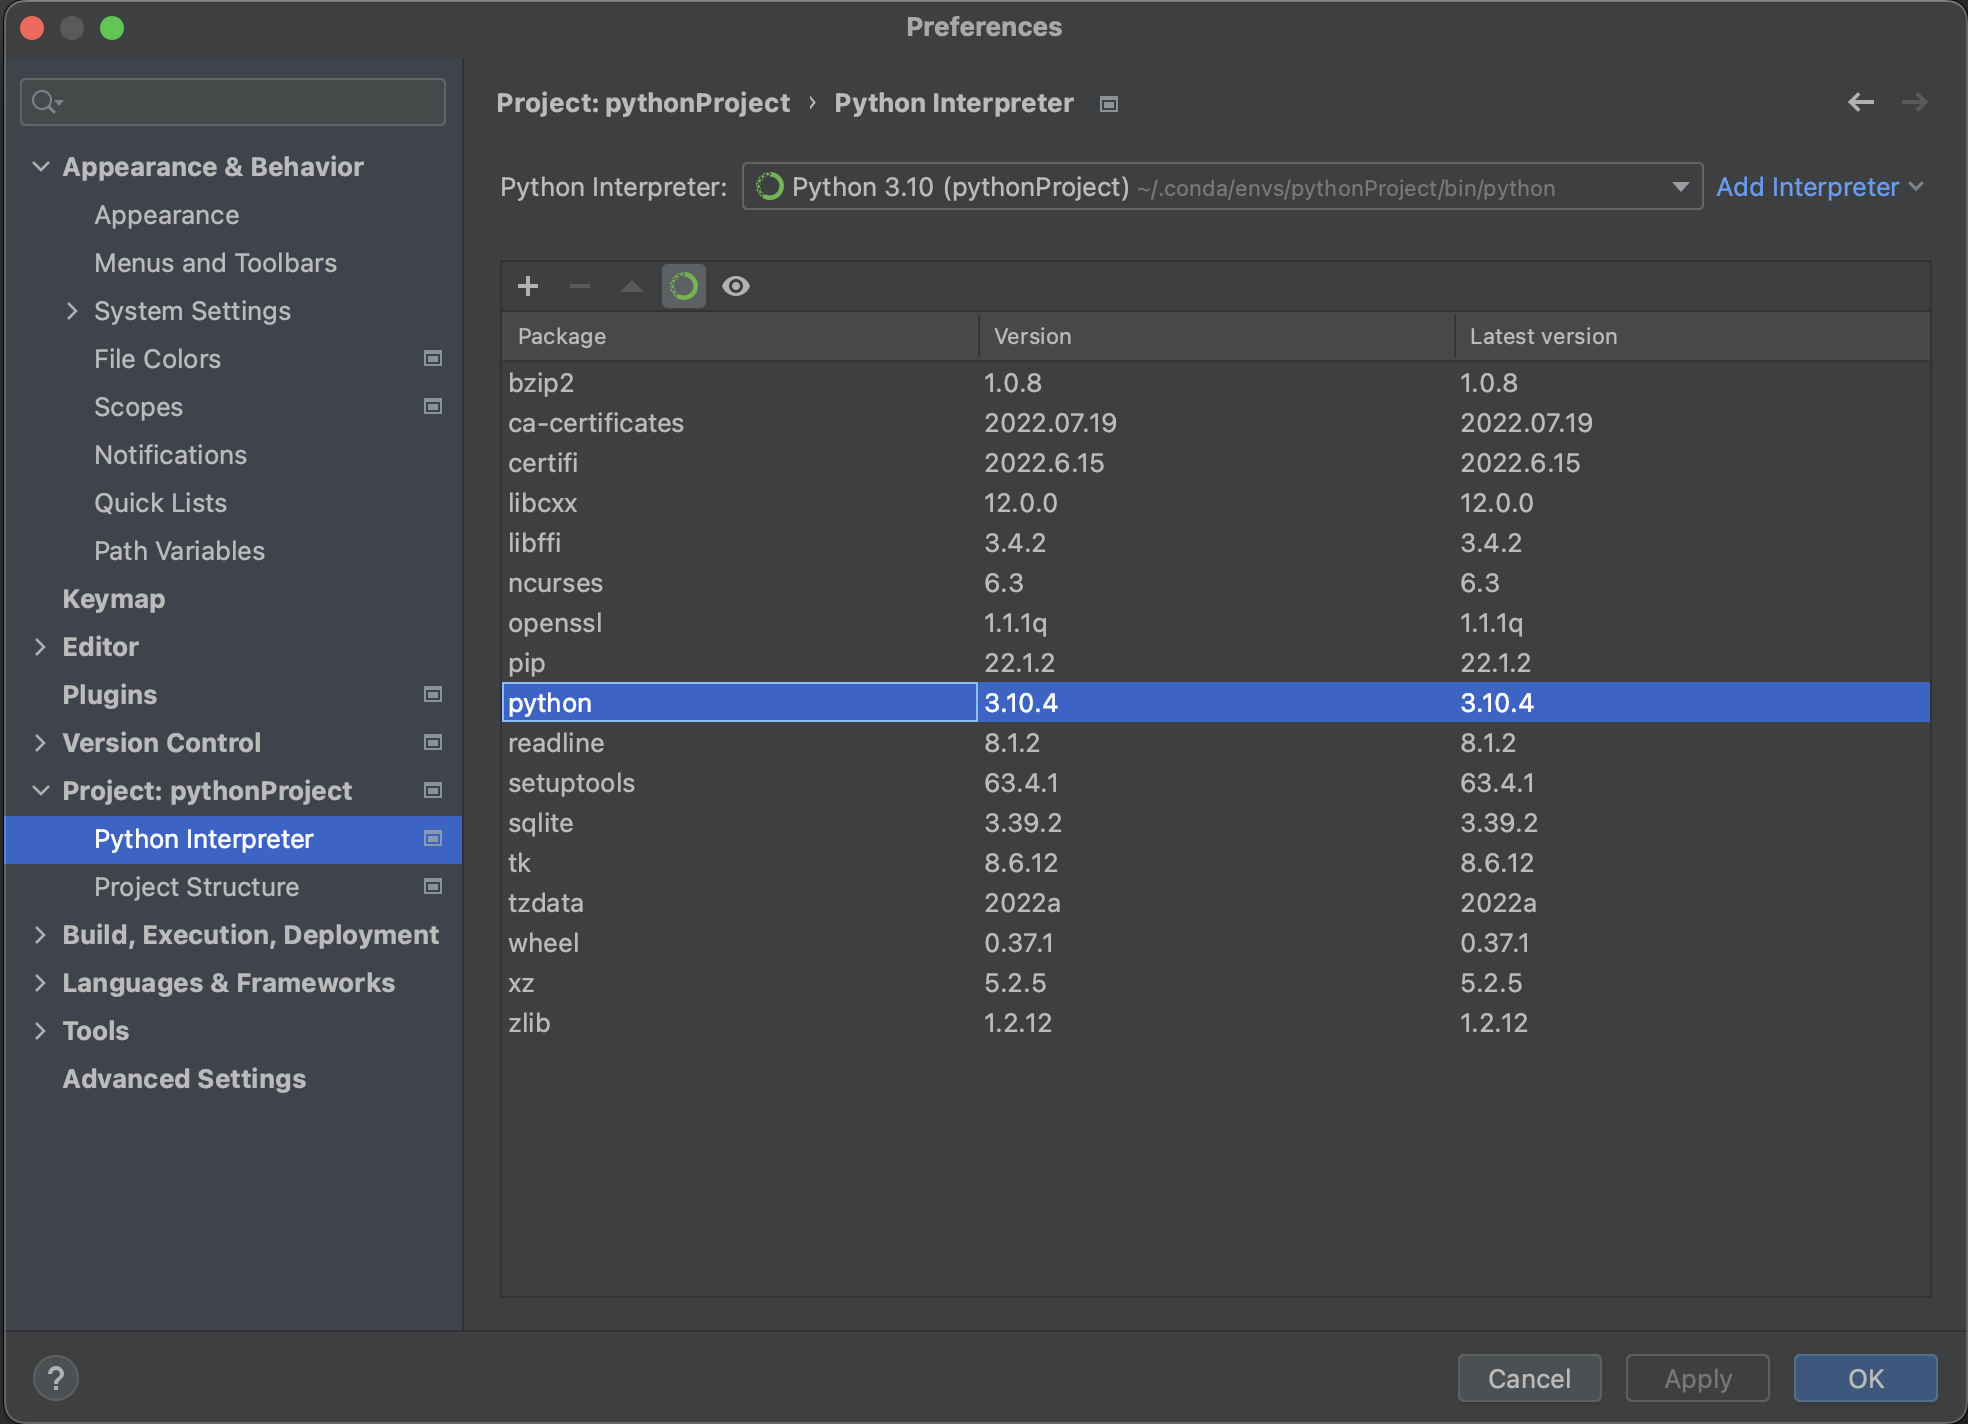
Task: Open the Keymap settings page
Action: pos(113,599)
